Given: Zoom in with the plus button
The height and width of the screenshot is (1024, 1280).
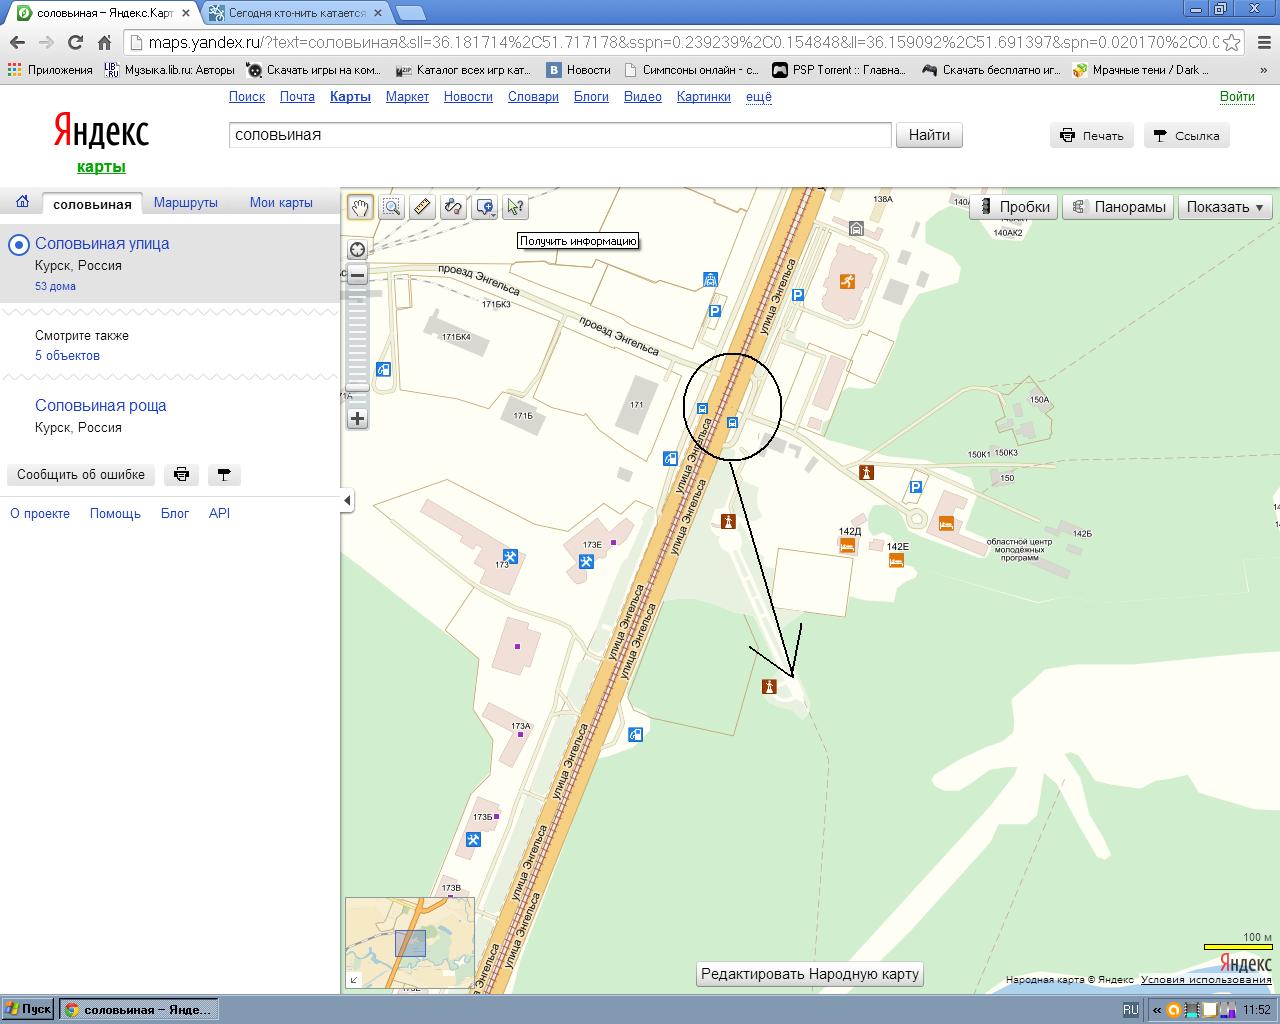Looking at the screenshot, I should coord(357,419).
